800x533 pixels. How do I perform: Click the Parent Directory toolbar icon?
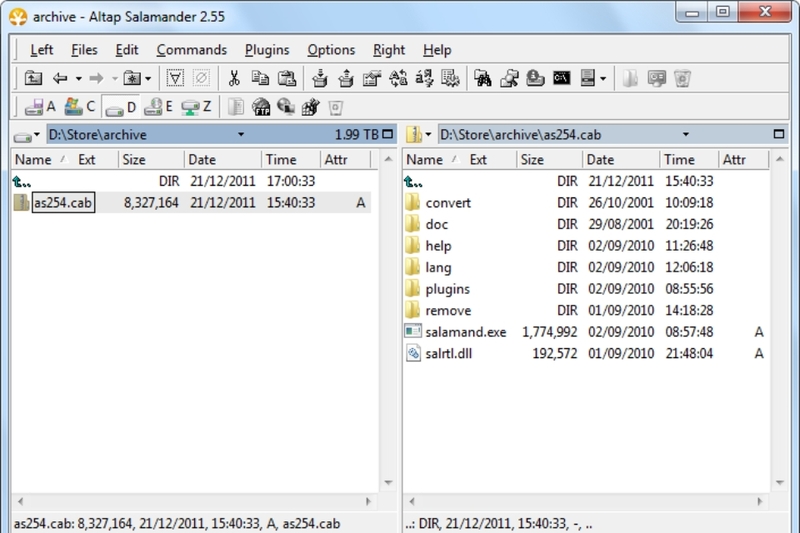point(33,78)
